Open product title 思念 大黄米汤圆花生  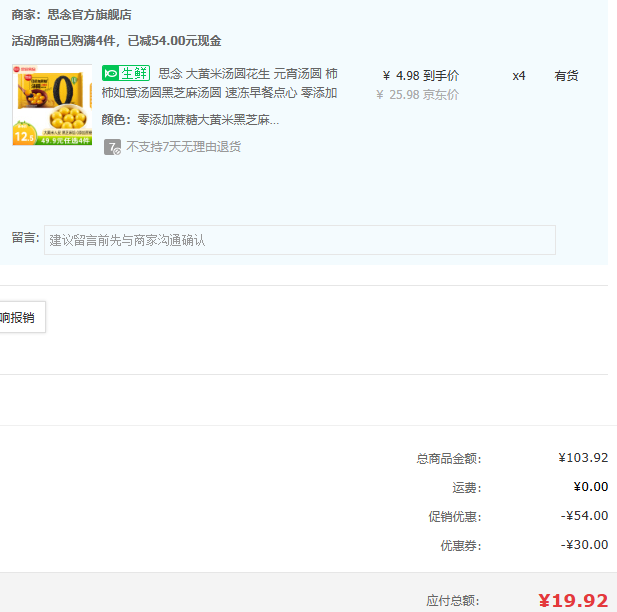[220, 83]
